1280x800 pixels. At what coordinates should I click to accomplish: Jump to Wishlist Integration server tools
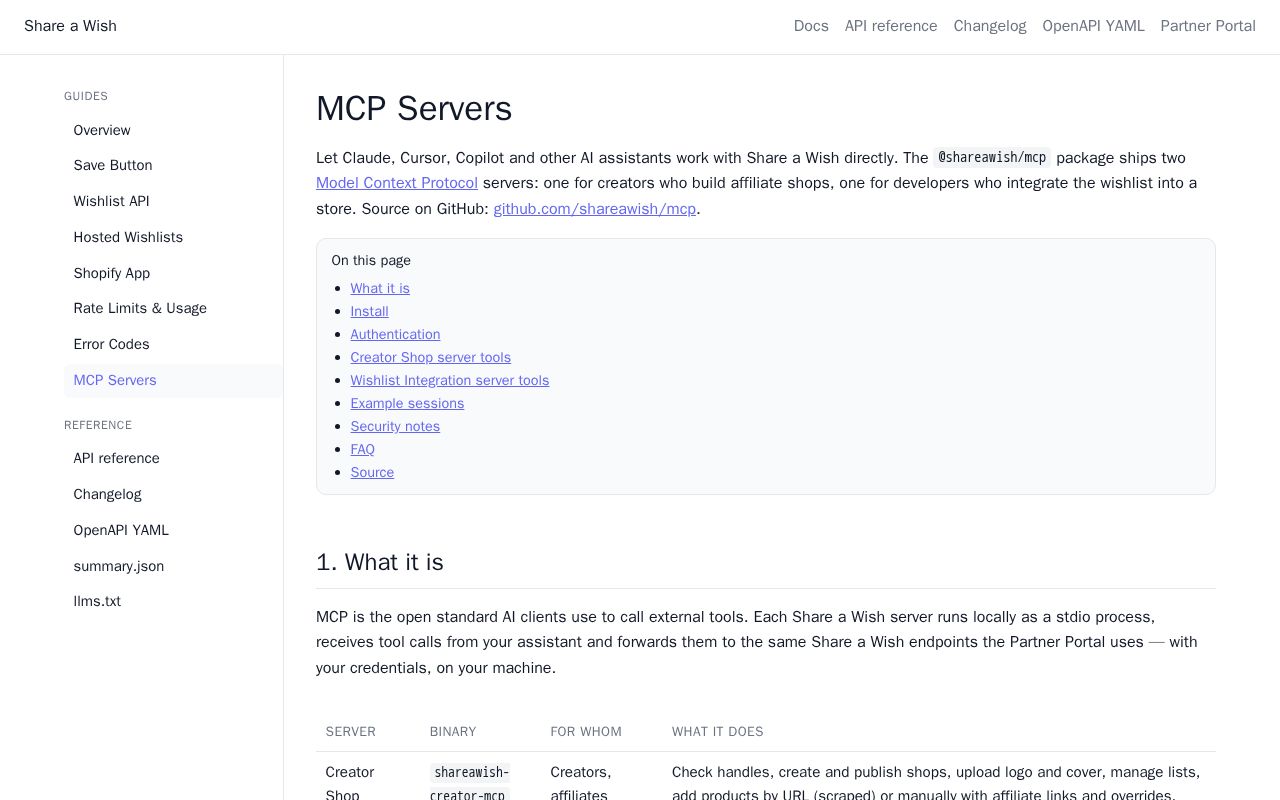[x=450, y=380]
